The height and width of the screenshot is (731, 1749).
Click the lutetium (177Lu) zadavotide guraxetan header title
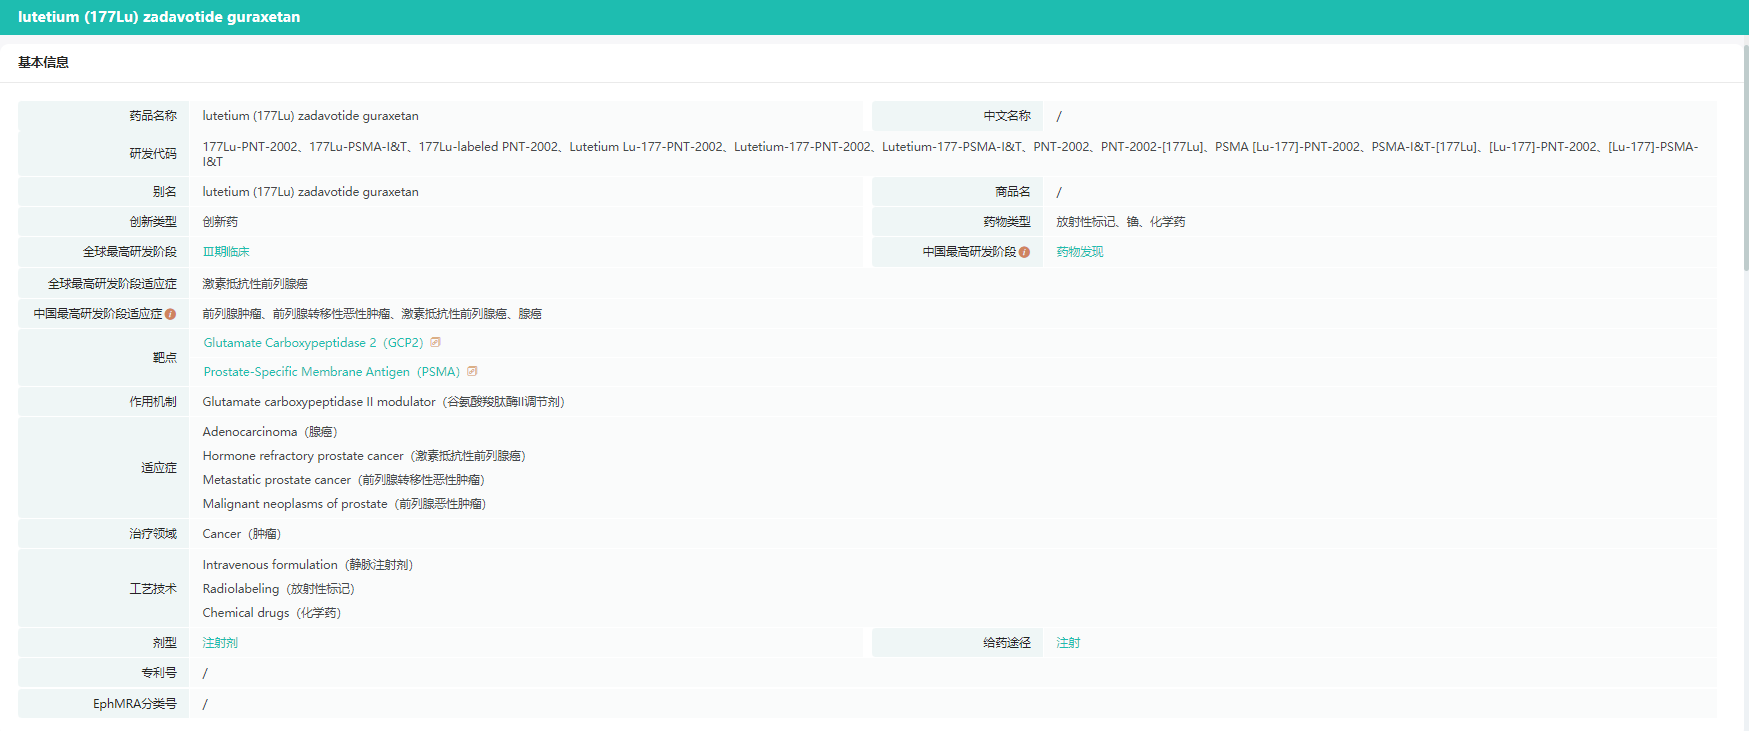[x=159, y=17]
